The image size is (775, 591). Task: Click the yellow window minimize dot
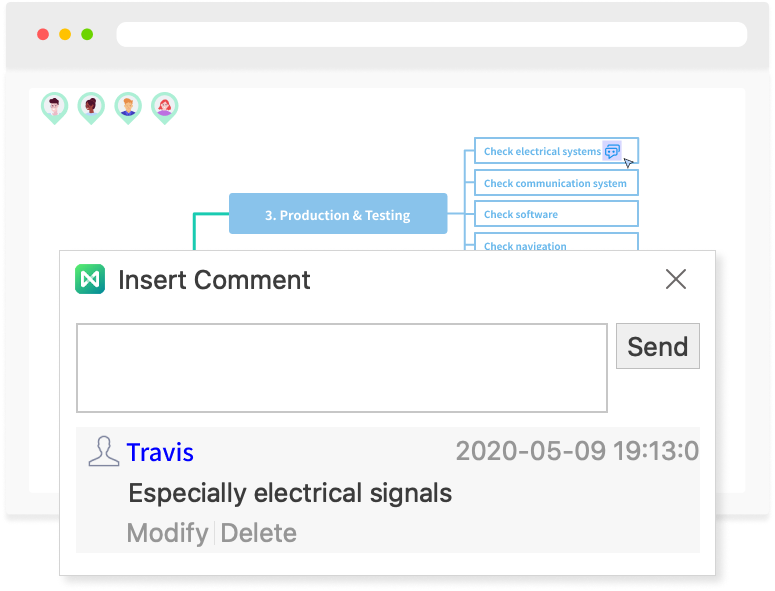[x=65, y=34]
